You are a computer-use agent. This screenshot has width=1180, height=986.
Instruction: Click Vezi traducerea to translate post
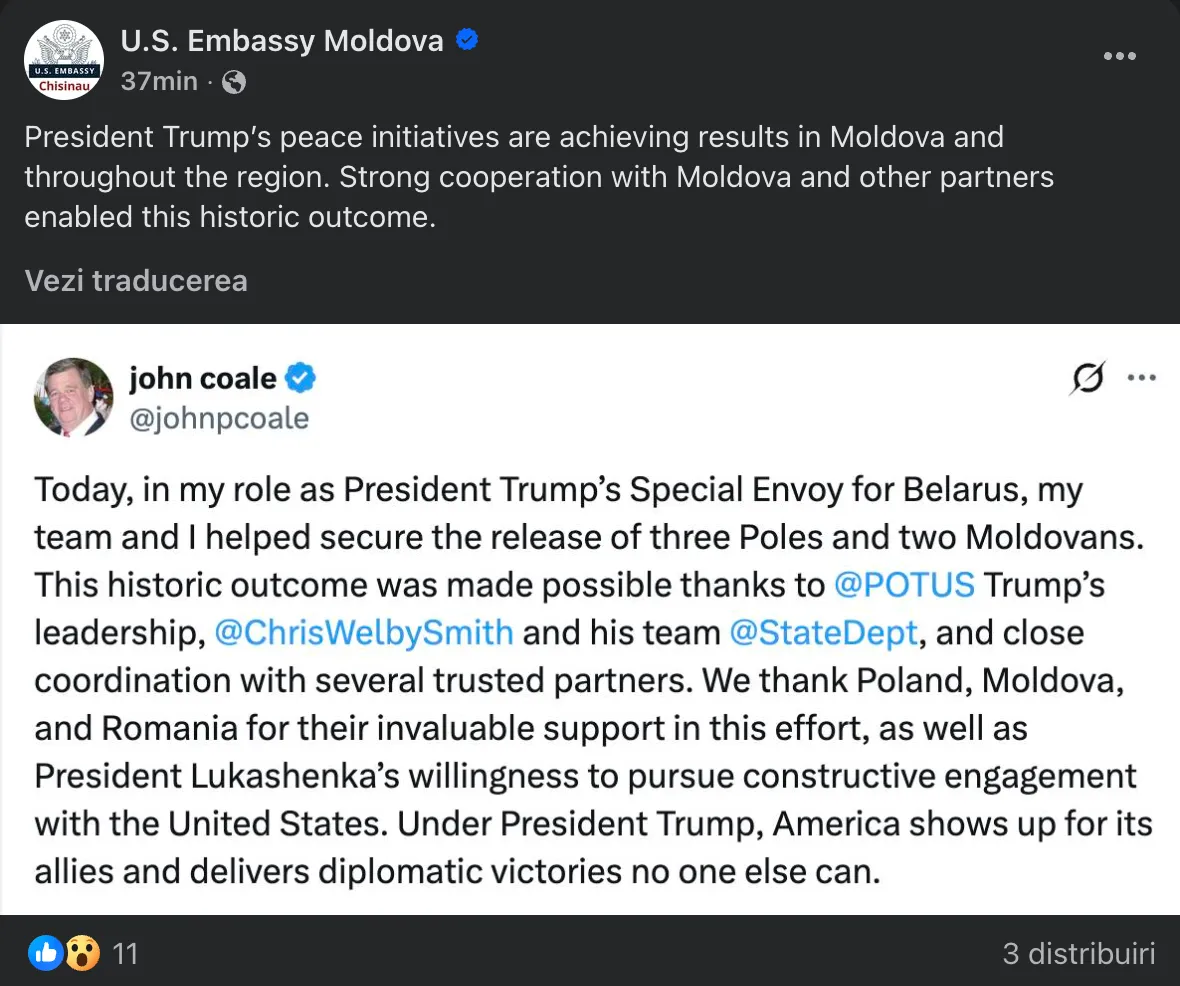click(136, 280)
